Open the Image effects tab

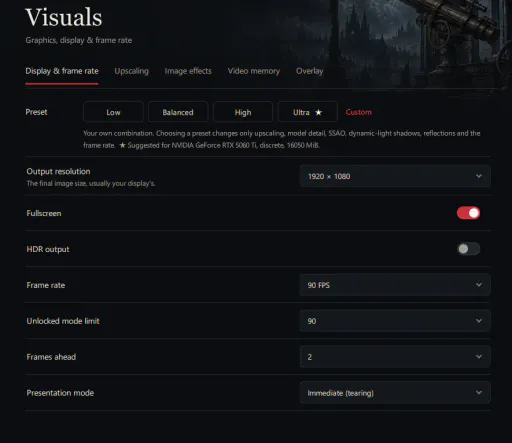tap(188, 71)
